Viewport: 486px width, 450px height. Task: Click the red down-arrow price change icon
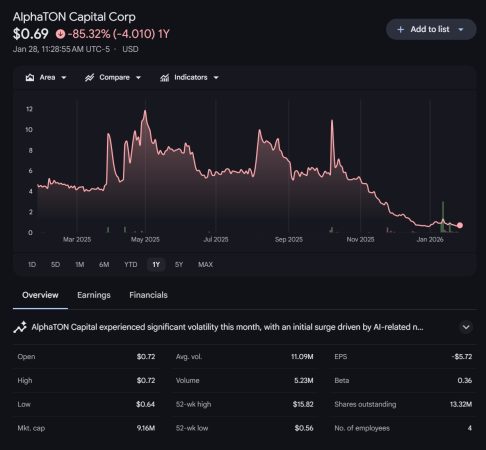(60, 34)
